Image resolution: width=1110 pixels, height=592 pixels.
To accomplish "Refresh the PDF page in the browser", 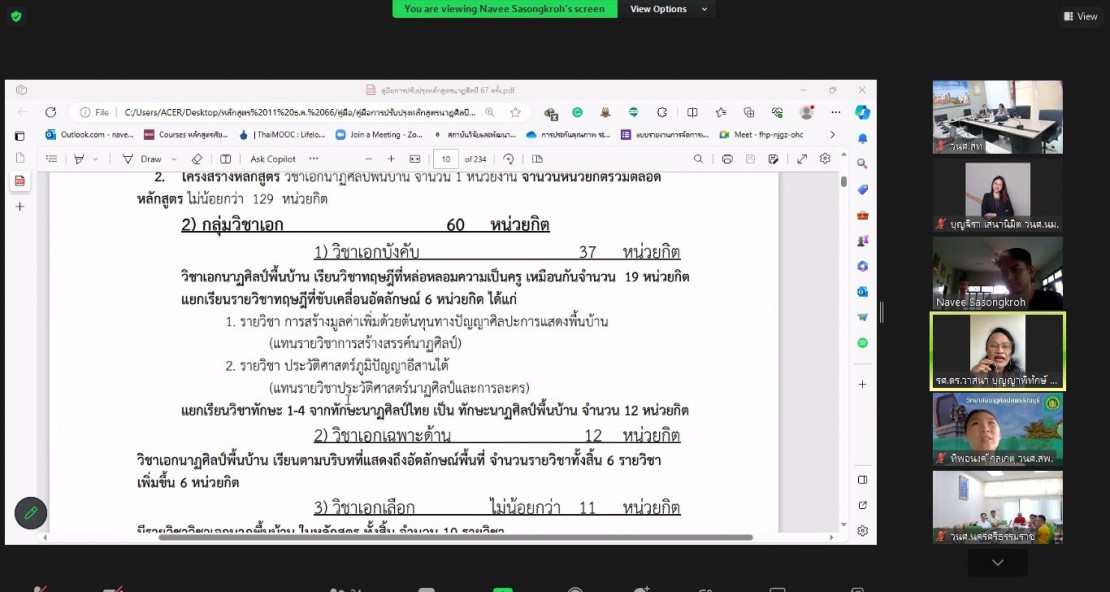I will click(x=50, y=112).
